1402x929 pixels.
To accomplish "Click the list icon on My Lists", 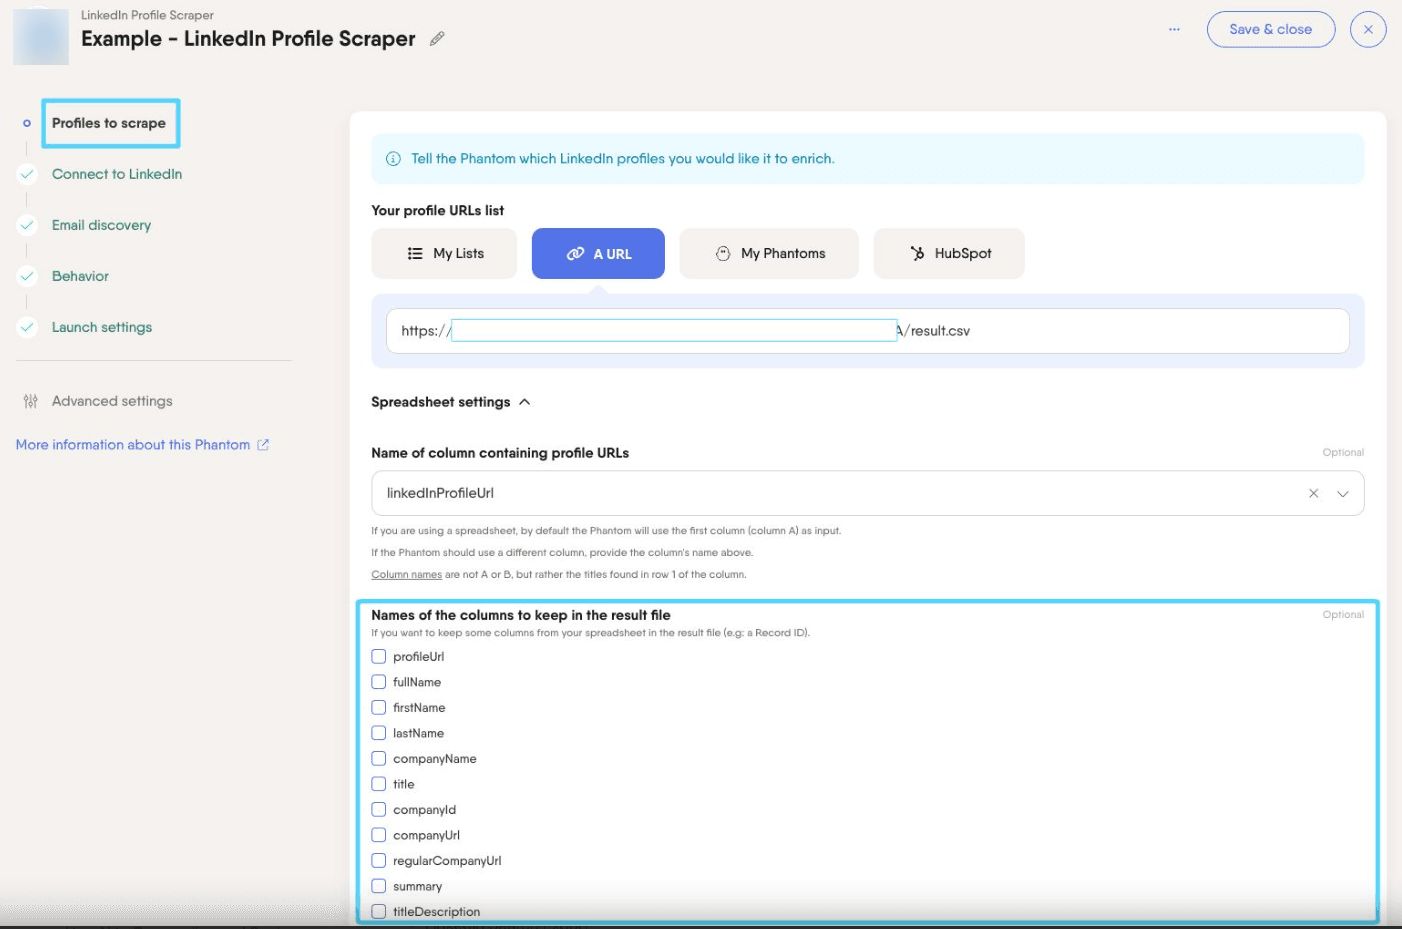I will [415, 254].
